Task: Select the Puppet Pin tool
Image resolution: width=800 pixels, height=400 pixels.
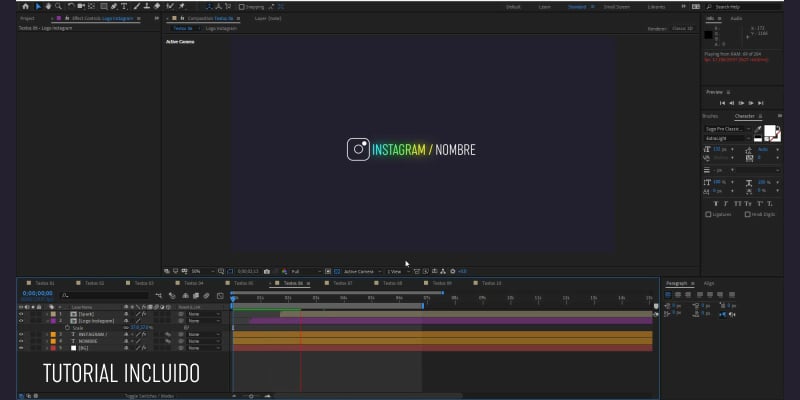Action: pyautogui.click(x=182, y=7)
